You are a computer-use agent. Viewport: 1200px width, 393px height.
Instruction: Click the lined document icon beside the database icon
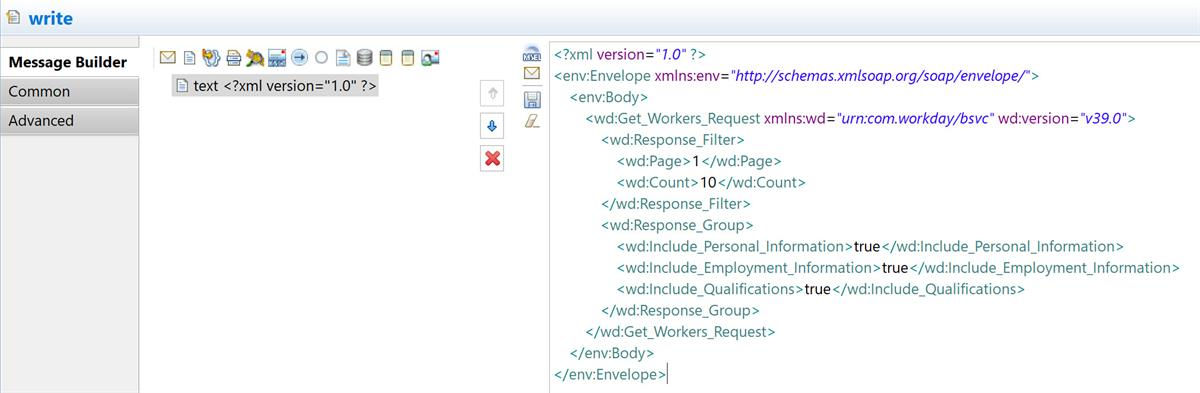tap(343, 57)
